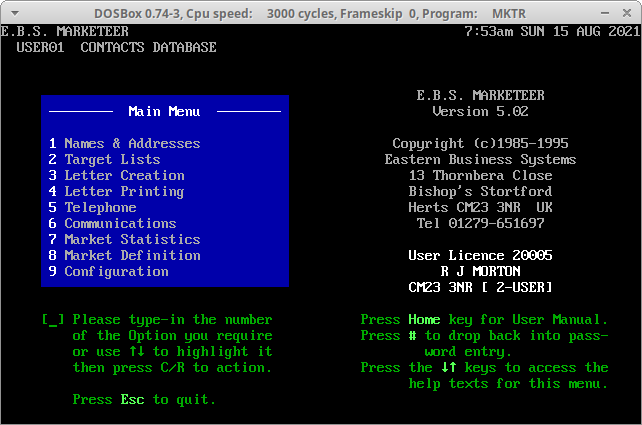Image resolution: width=642 pixels, height=425 pixels.
Task: Click the option number input bracket field
Action: [53, 319]
